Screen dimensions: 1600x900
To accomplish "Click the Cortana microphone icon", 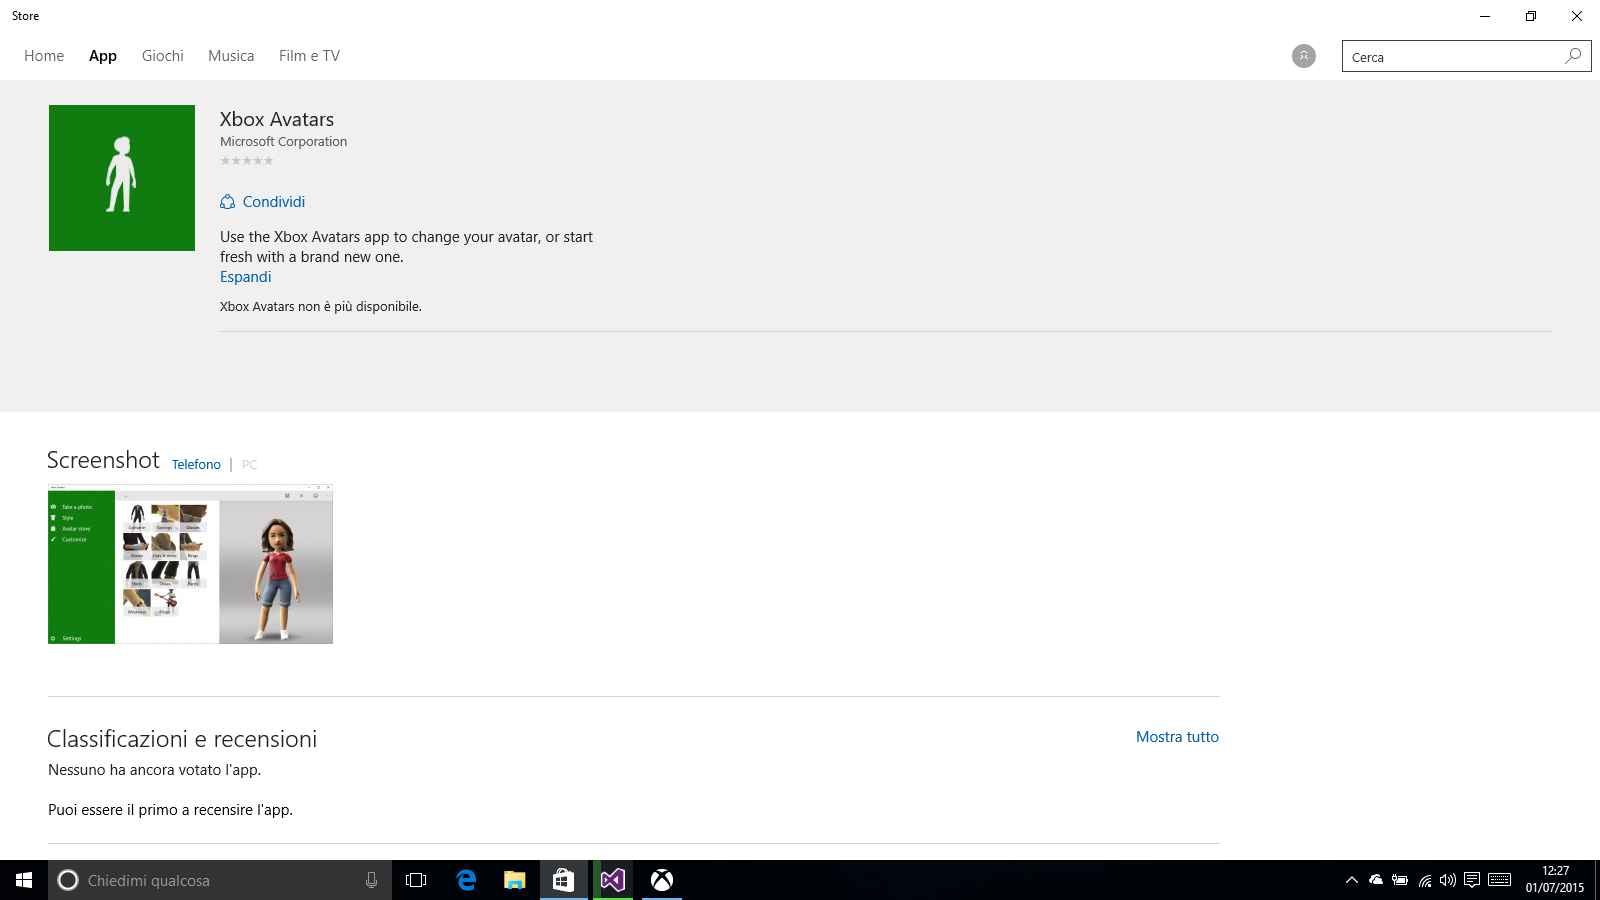I will [x=371, y=880].
